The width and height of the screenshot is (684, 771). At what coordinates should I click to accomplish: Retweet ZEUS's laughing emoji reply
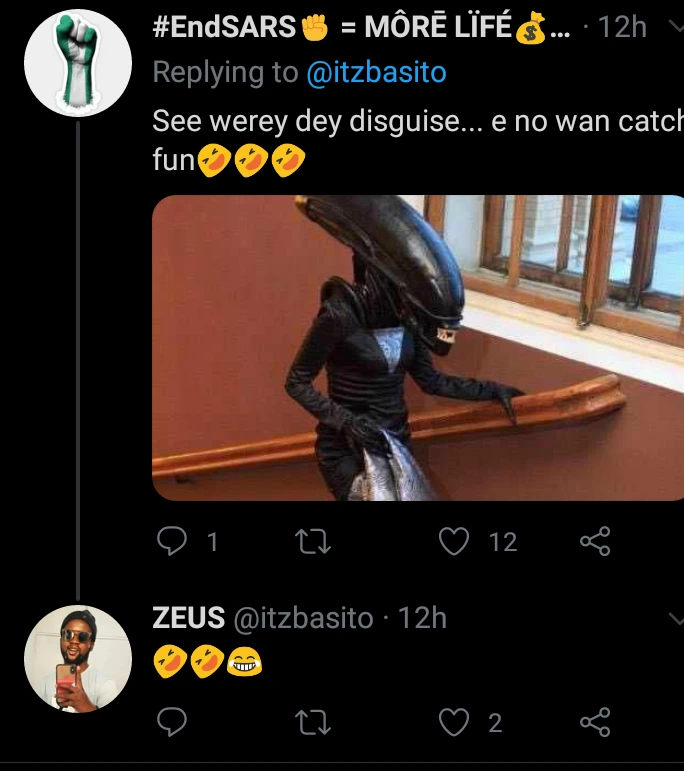(x=314, y=722)
